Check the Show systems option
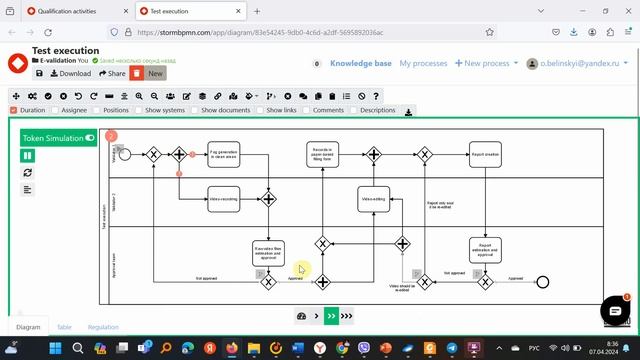This screenshot has height=360, width=640. pos(138,110)
